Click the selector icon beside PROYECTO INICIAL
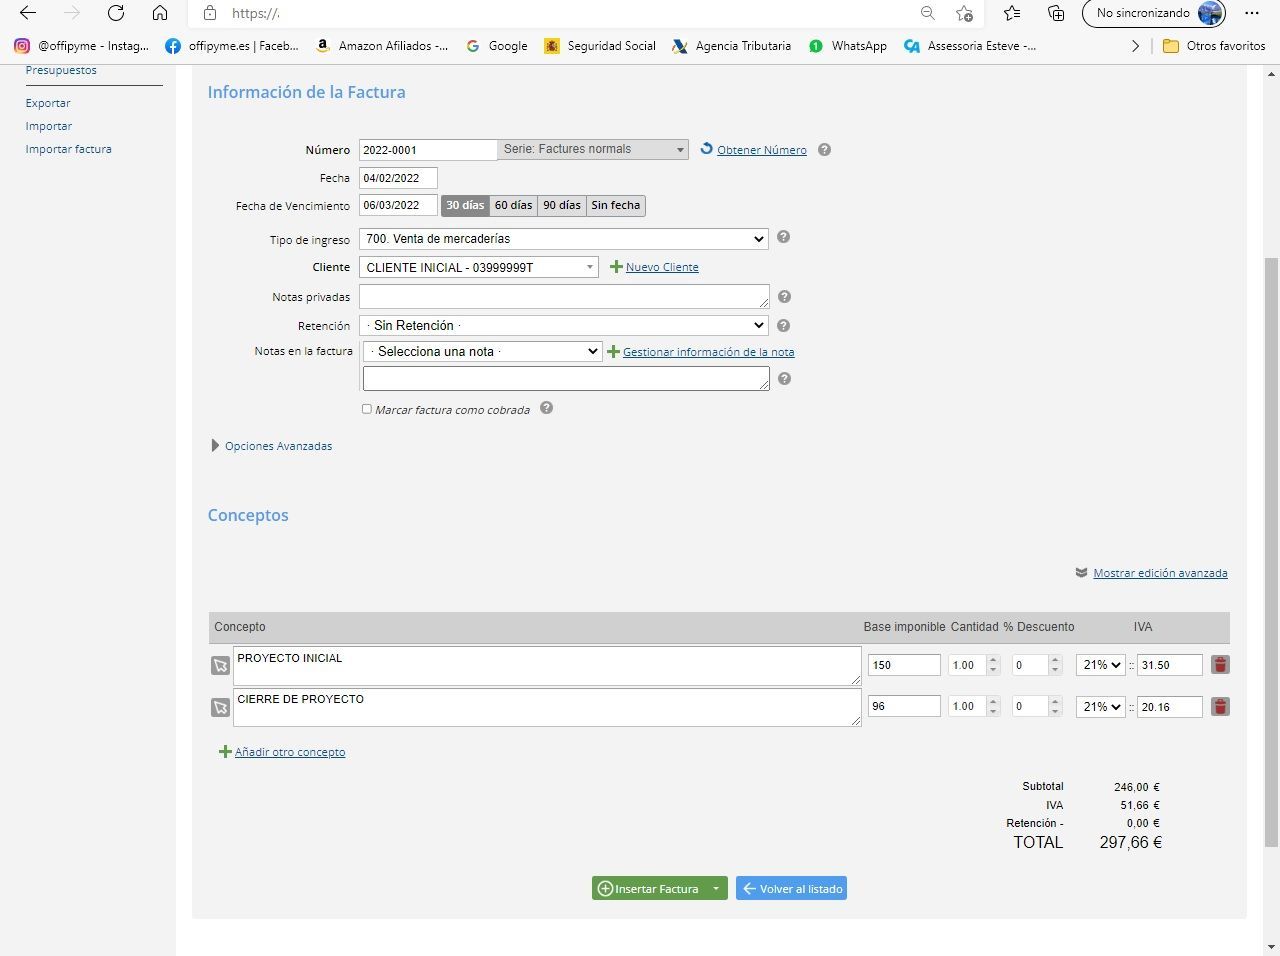 (x=220, y=666)
